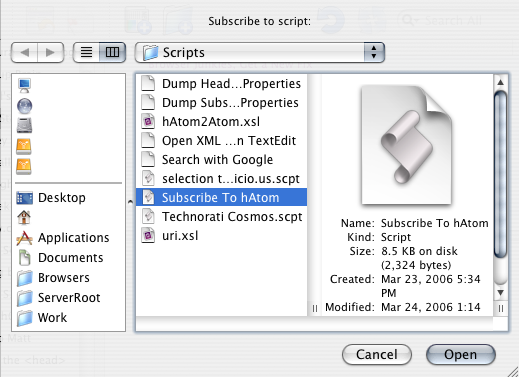This screenshot has width=519, height=377.
Task: Select the hard disk icon in sidebar
Action: (x=24, y=126)
